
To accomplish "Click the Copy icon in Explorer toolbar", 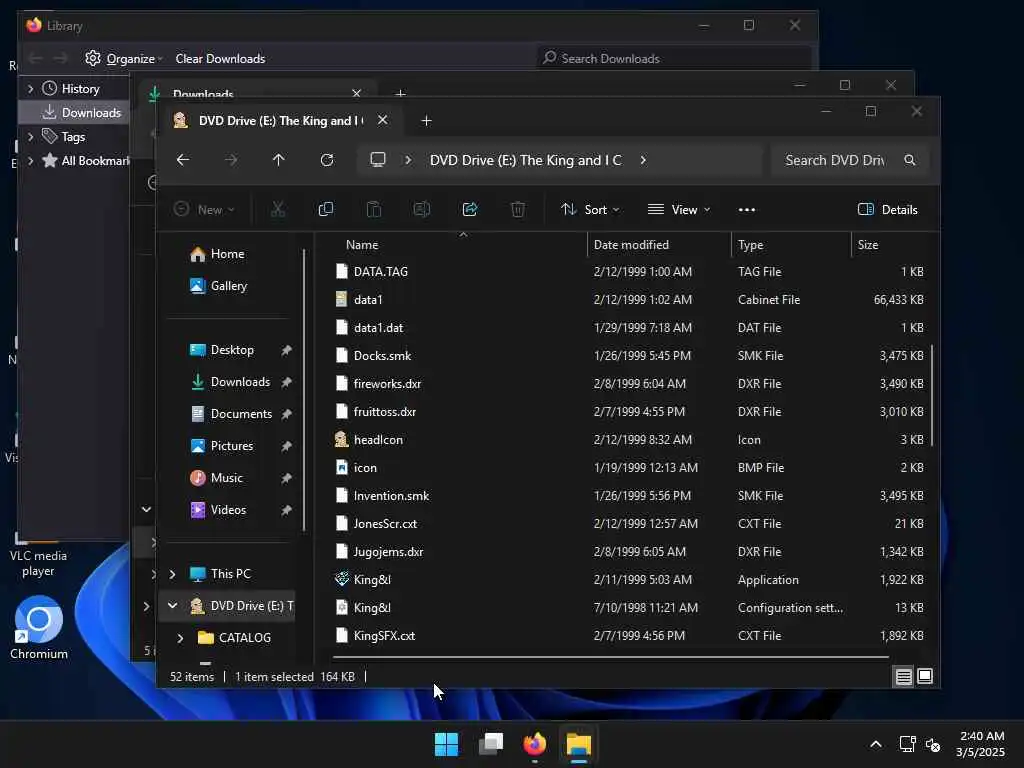I will [x=325, y=210].
